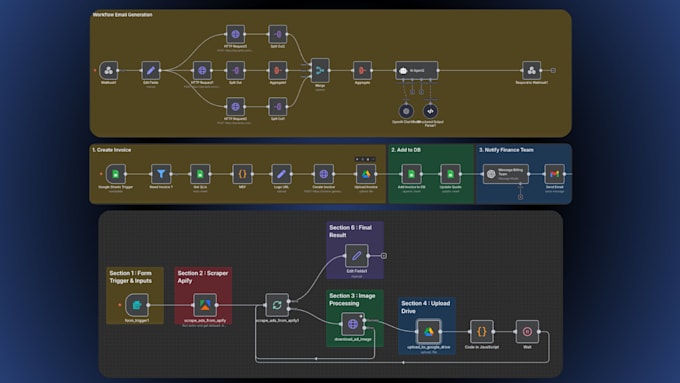Image resolution: width=680 pixels, height=383 pixels.
Task: Open the Send Email Gmail node
Action: pyautogui.click(x=554, y=174)
